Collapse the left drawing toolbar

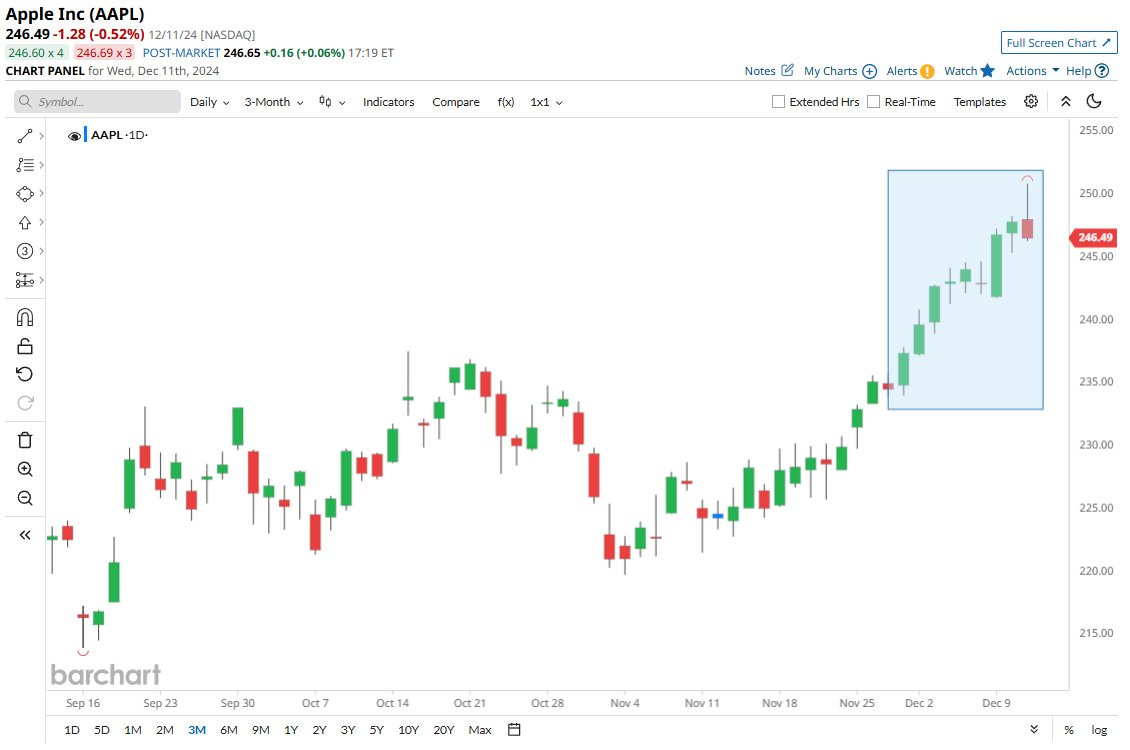25,535
